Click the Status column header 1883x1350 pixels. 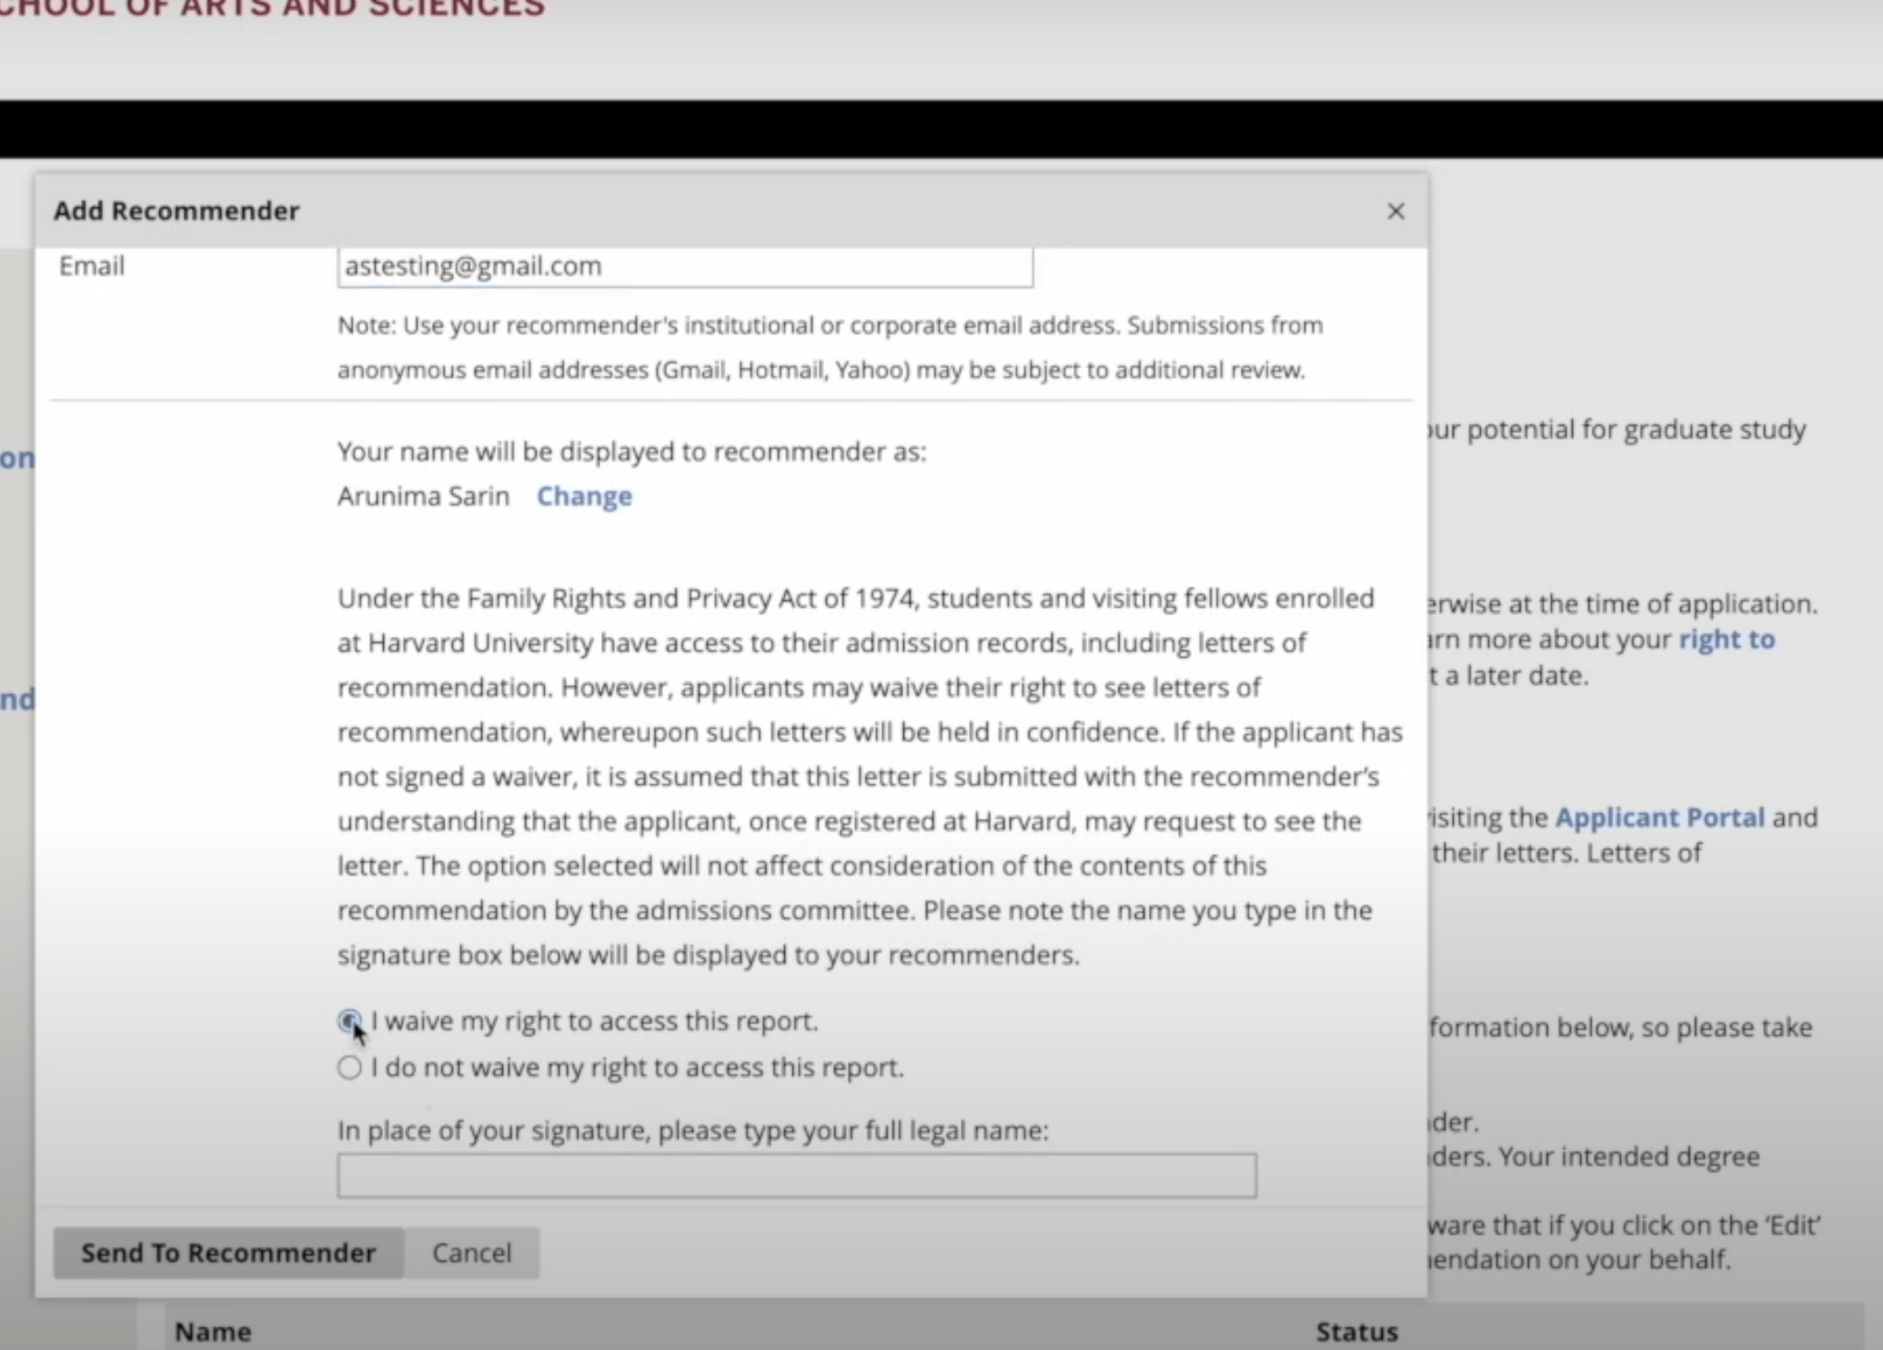[x=1356, y=1332]
